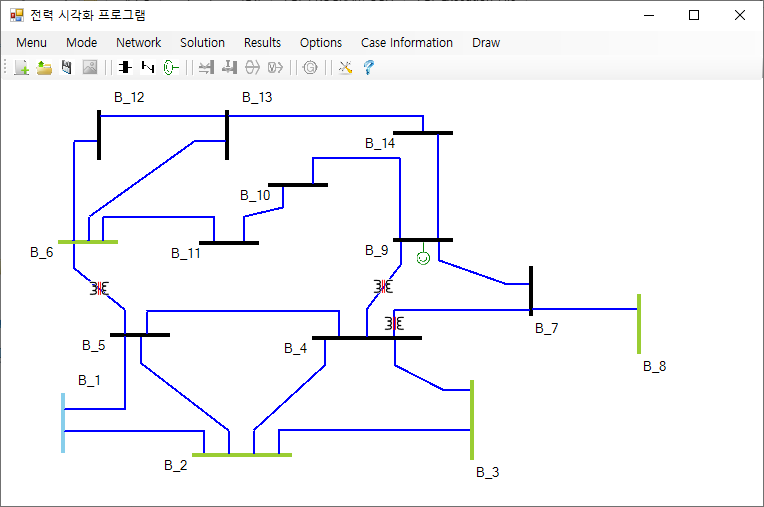Viewport: 764px width, 507px height.
Task: Select the black vertical B_12 bus bar
Action: coord(99,135)
